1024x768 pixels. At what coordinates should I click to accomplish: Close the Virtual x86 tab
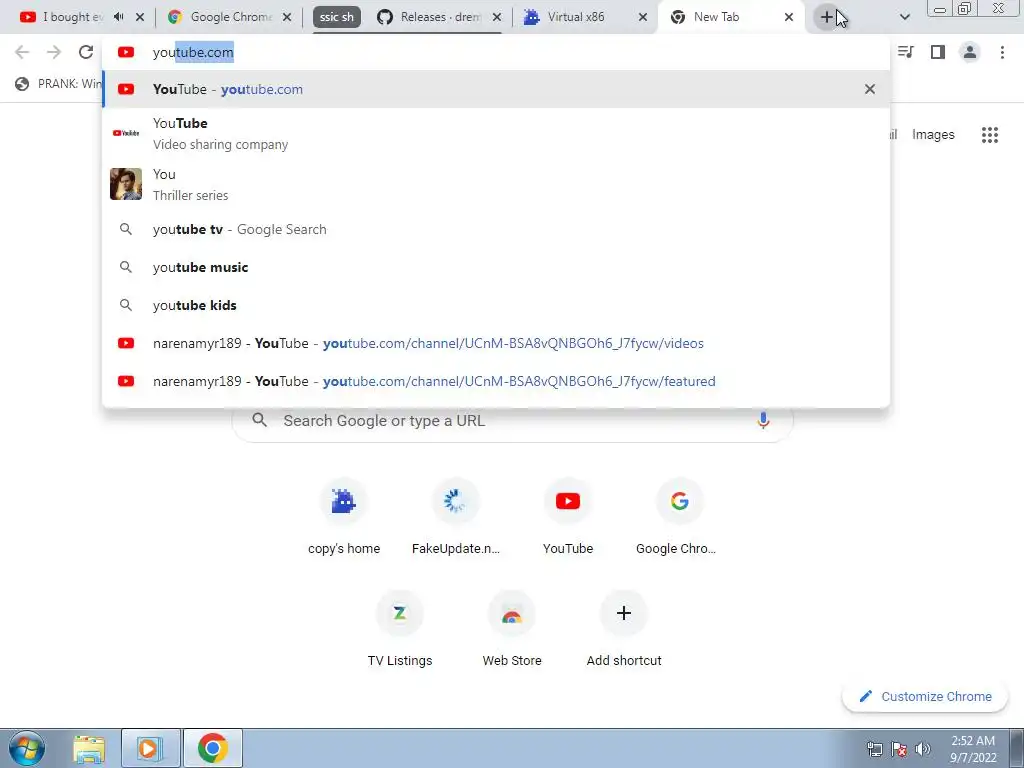pos(643,17)
